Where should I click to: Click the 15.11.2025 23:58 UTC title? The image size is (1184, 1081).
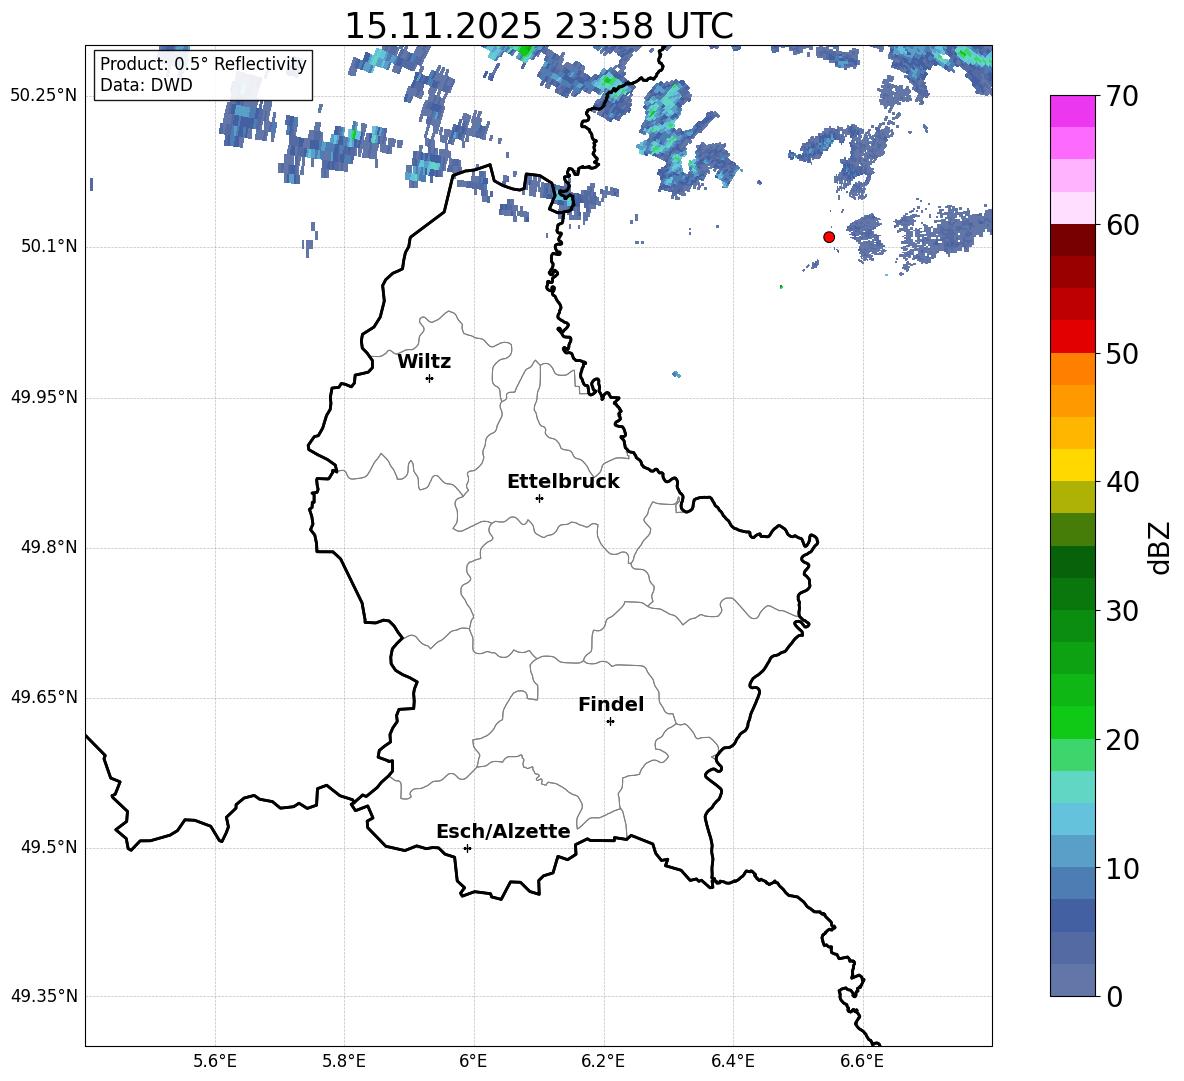click(538, 26)
